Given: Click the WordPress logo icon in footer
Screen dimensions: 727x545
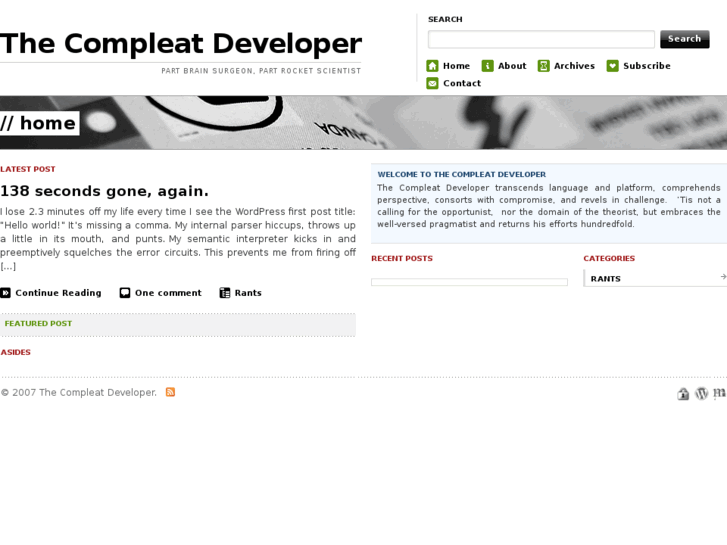Looking at the screenshot, I should [x=701, y=394].
